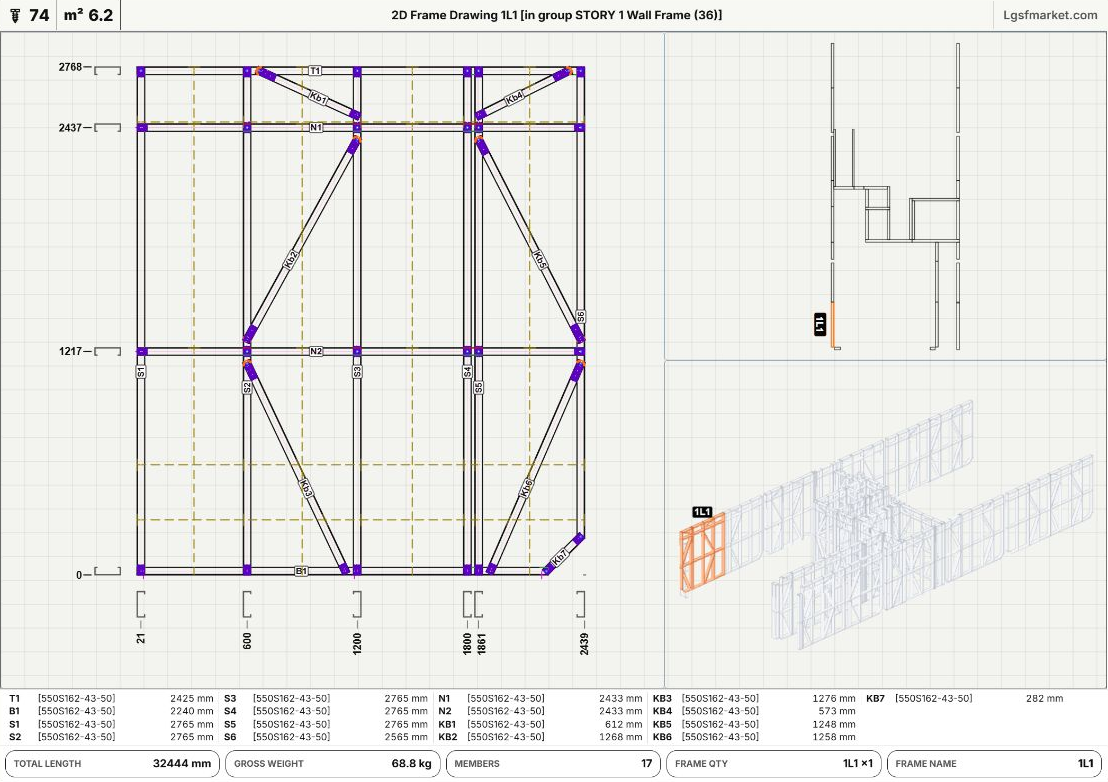Select the S3 stud label in the drawing
Viewport: 1108px width, 782px height.
(x=357, y=372)
